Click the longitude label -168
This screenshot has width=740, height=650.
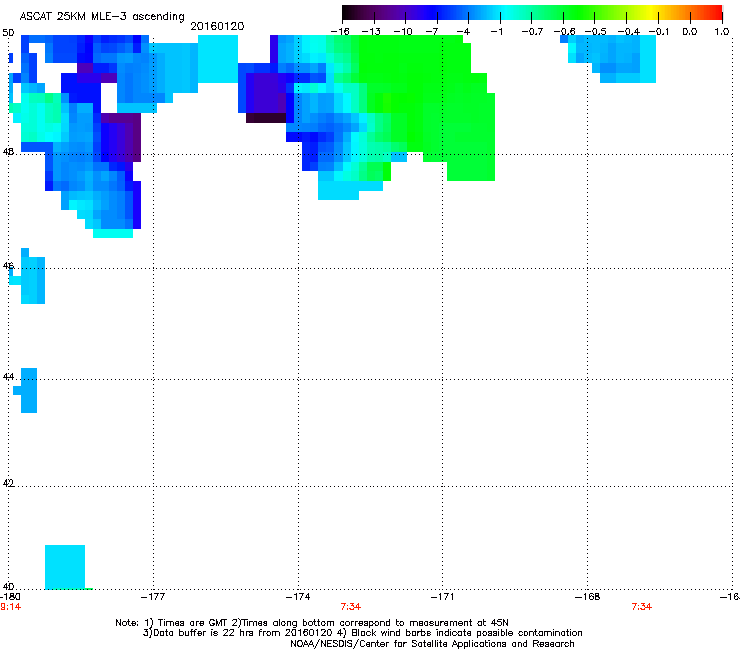pos(588,597)
